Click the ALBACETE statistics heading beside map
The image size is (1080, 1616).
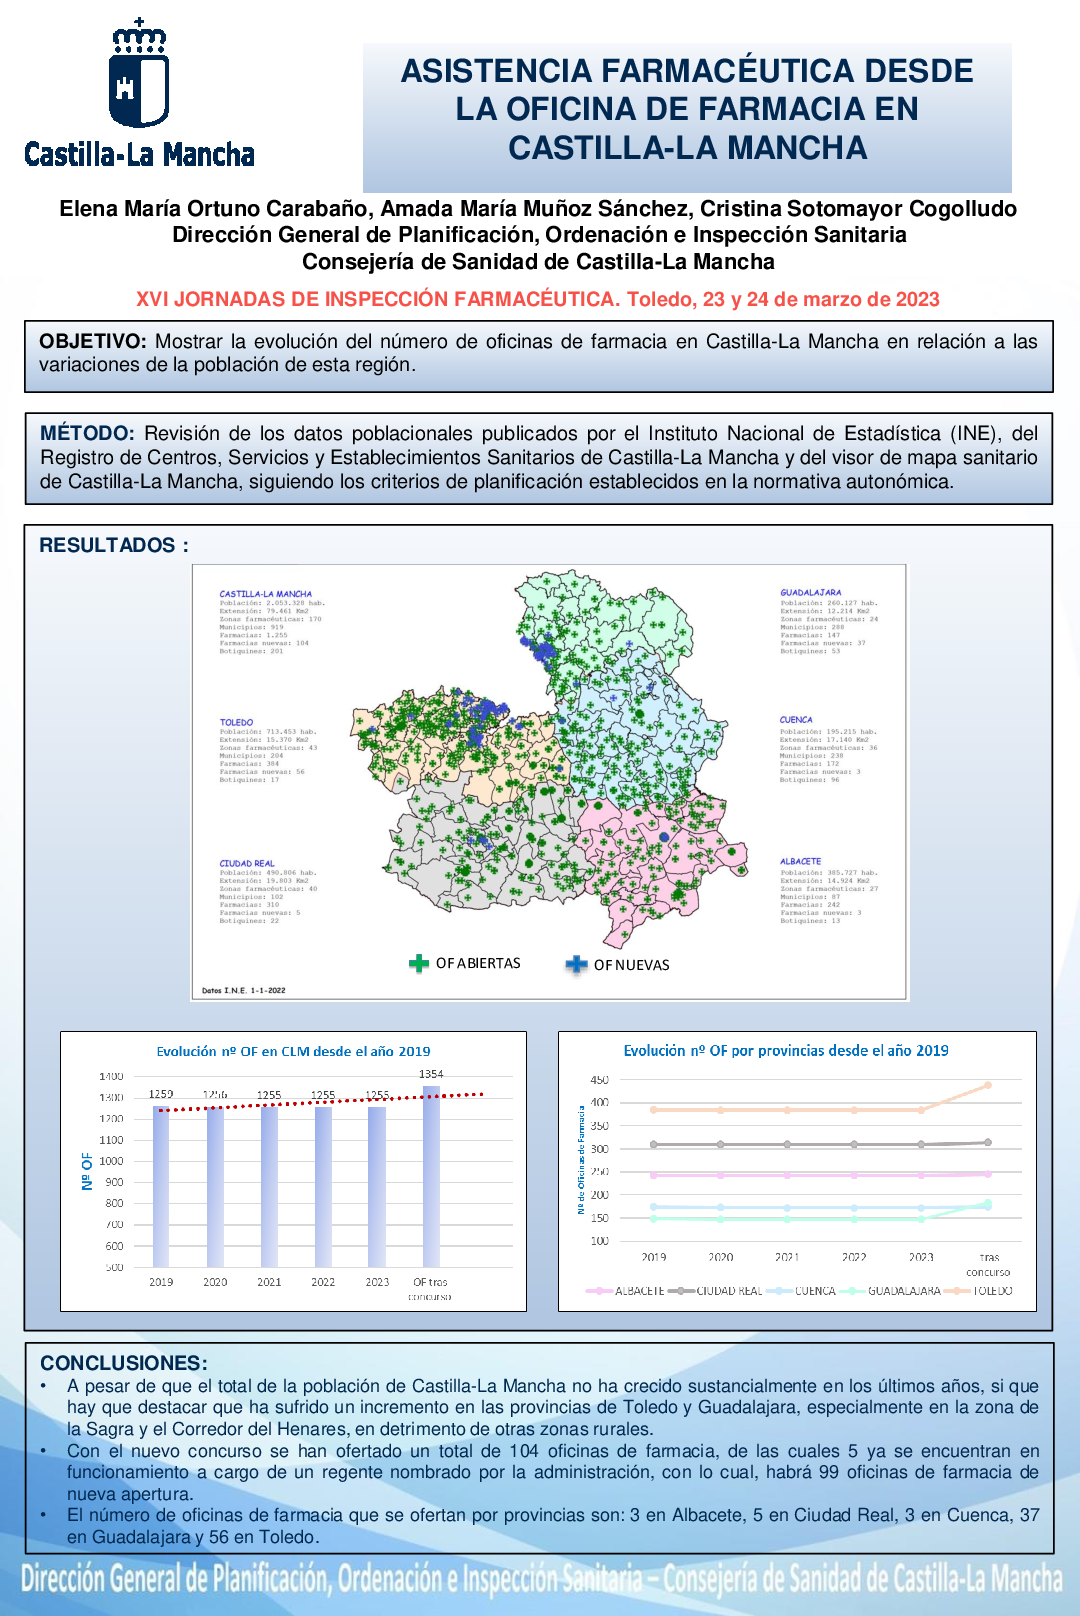tap(800, 861)
